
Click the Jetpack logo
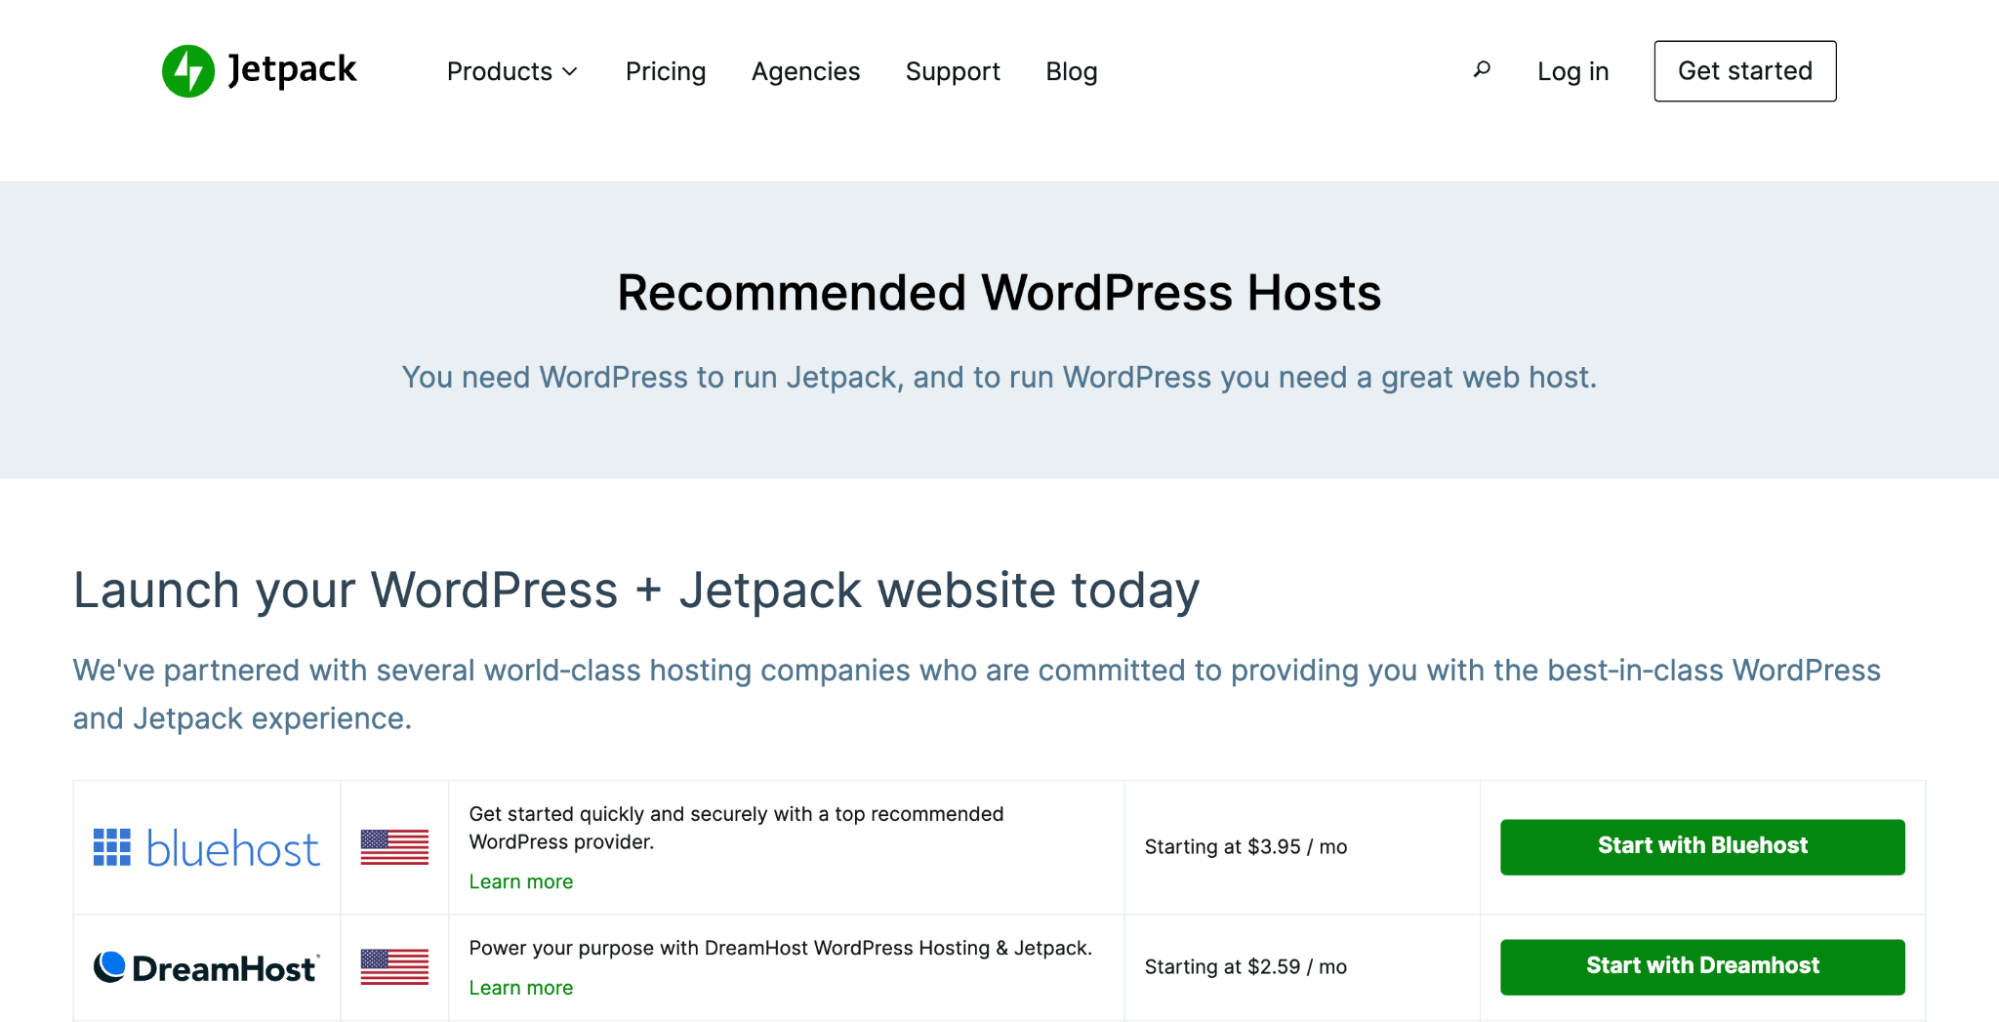[259, 70]
